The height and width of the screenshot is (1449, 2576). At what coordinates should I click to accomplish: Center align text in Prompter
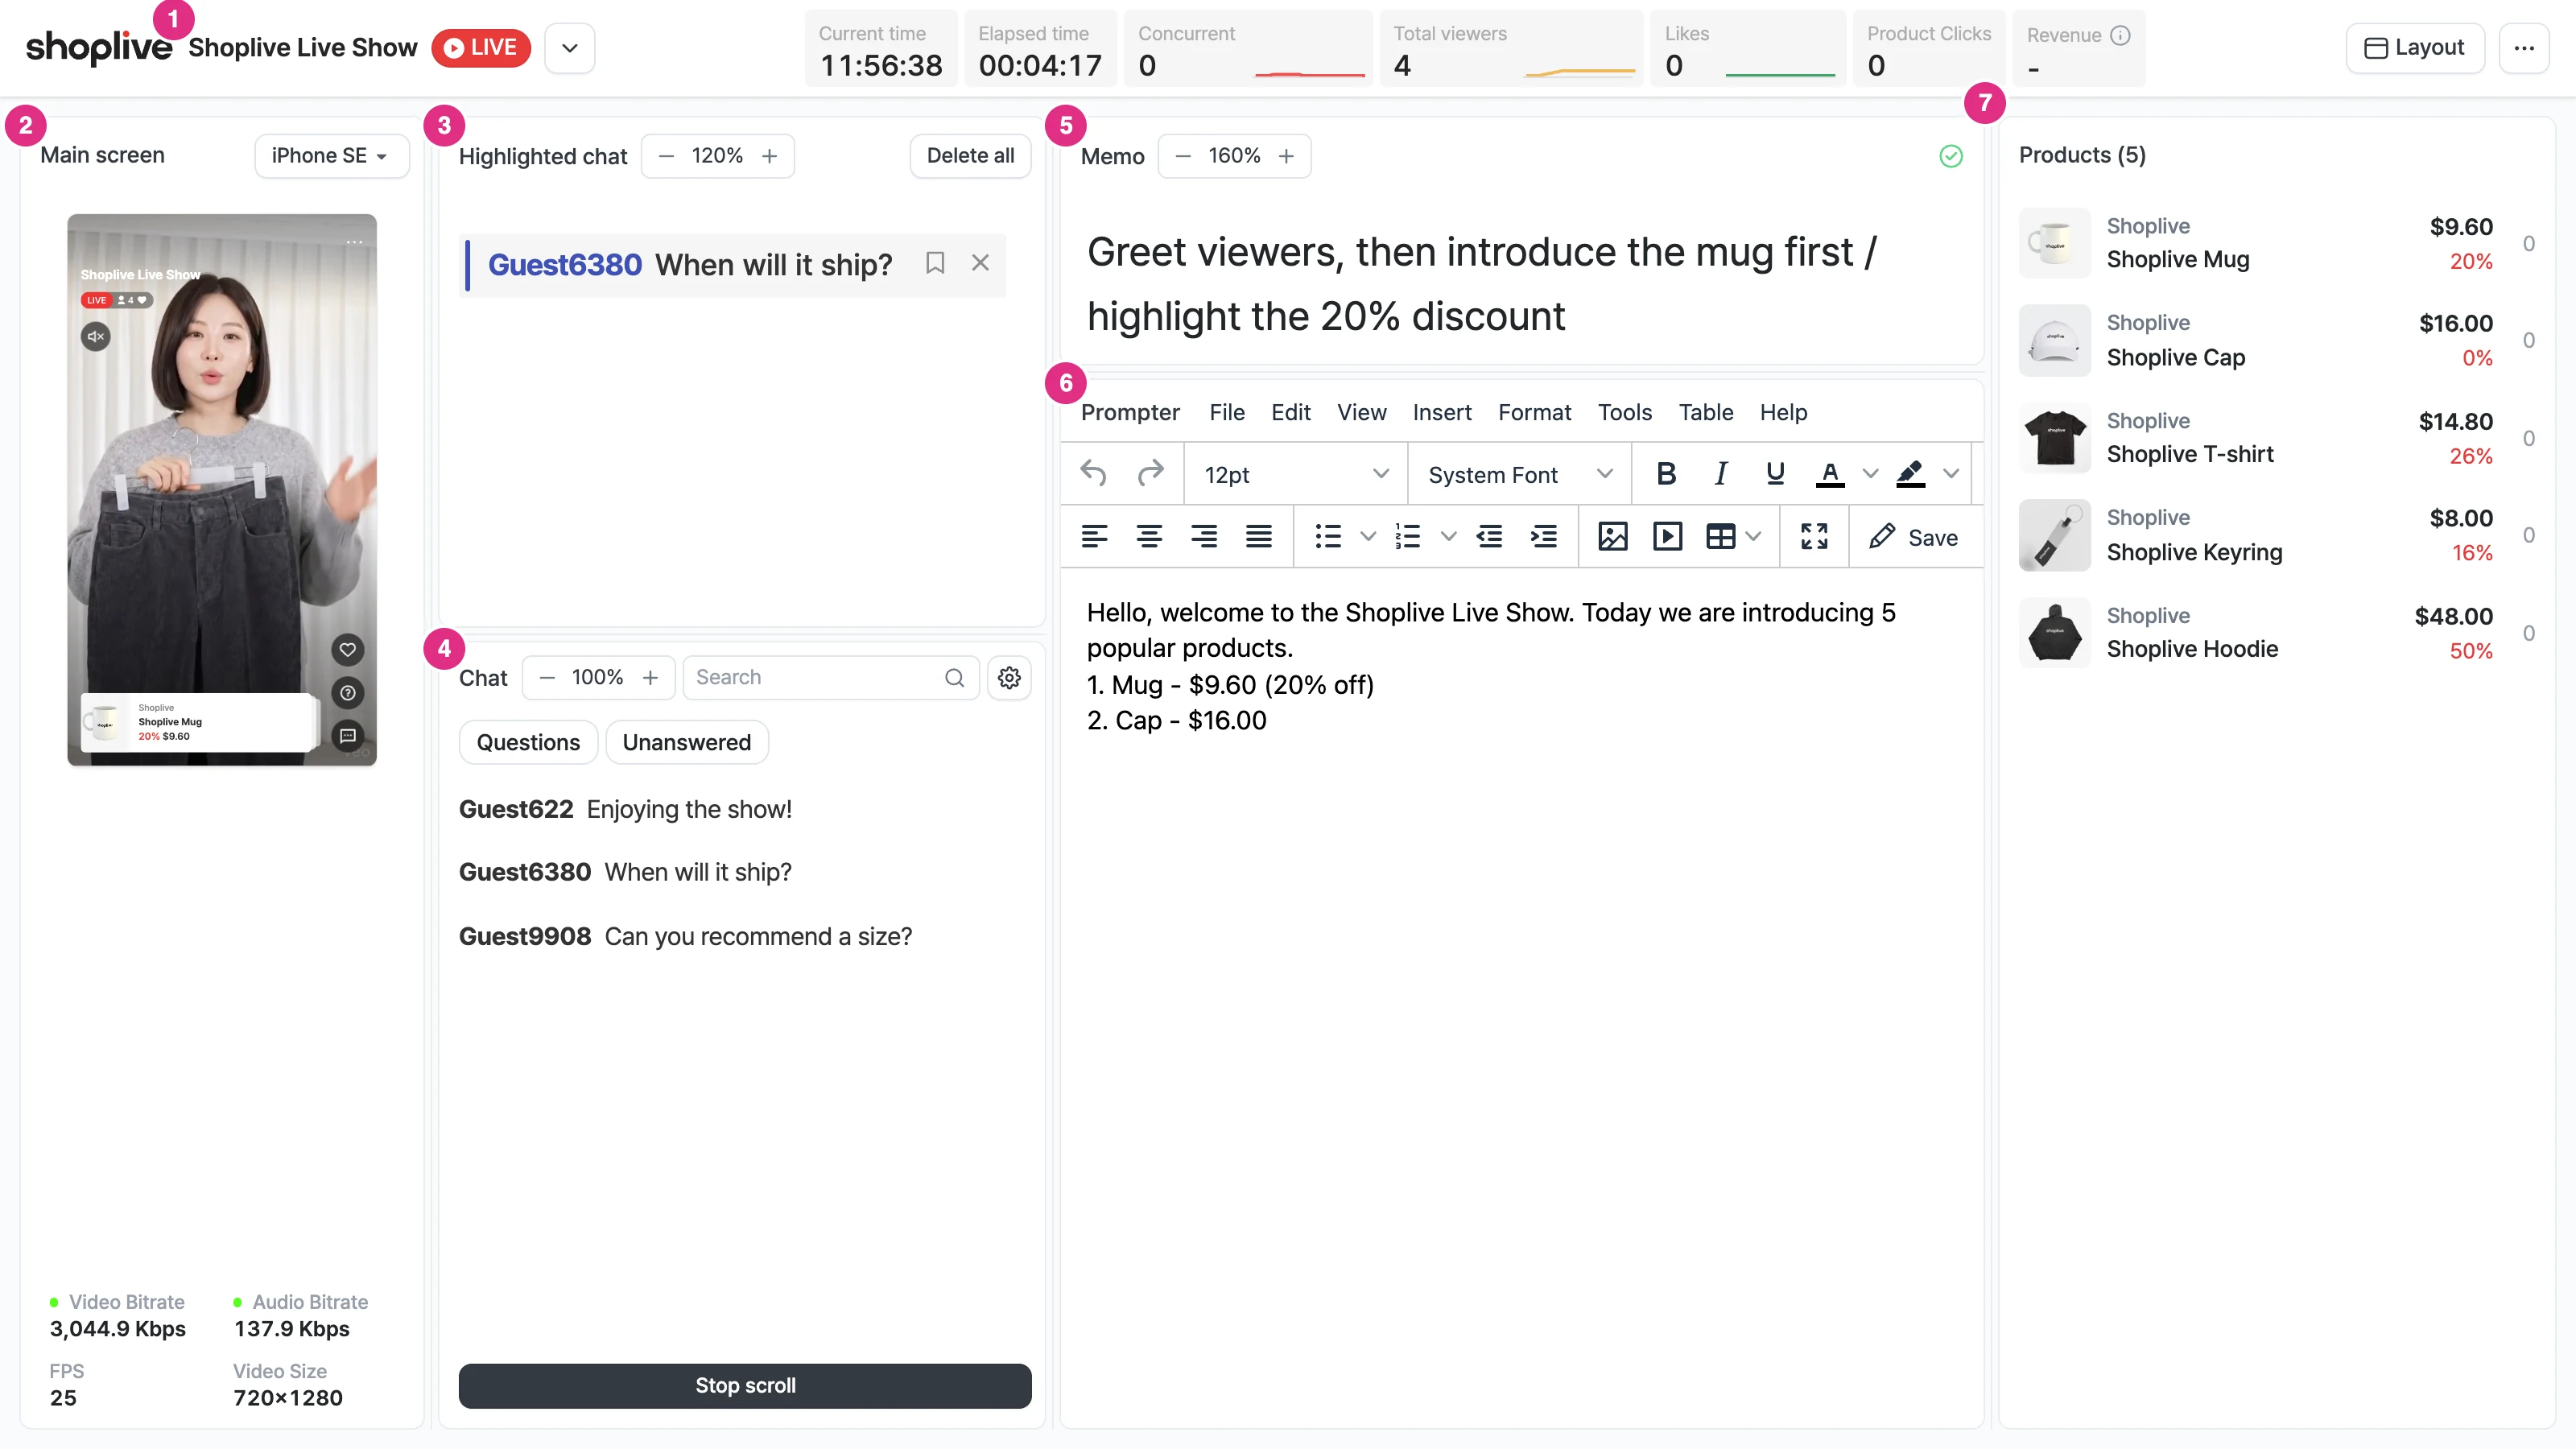coord(1149,537)
